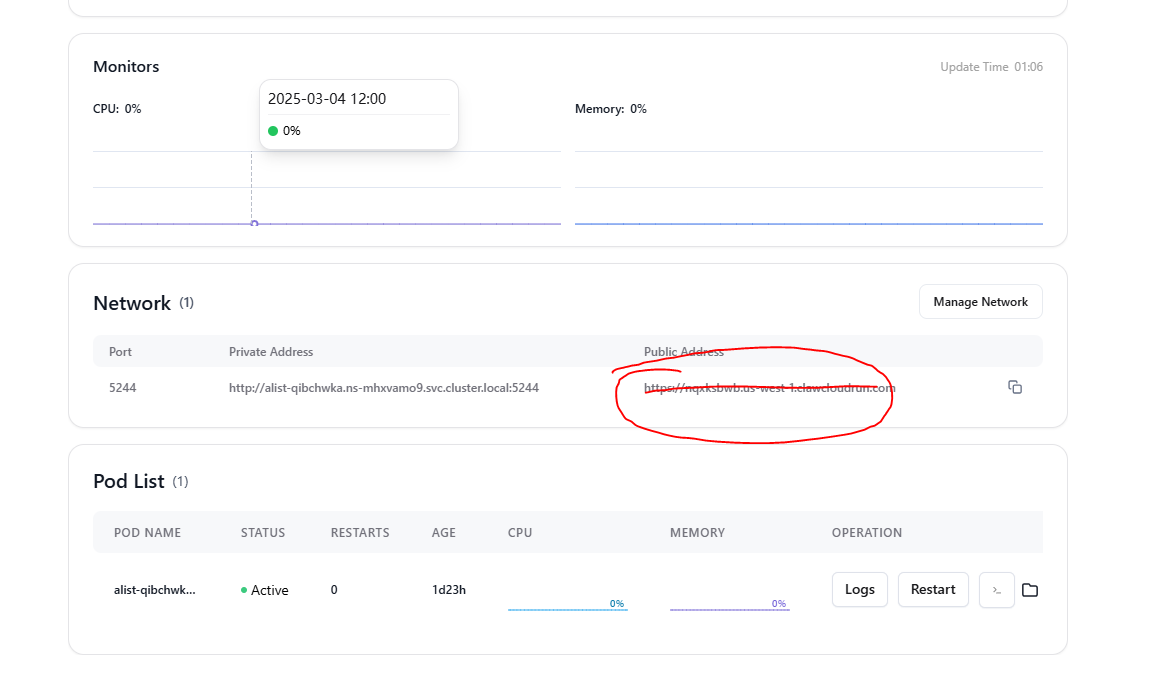Open Logs for the alist pod
This screenshot has height=676, width=1154.
(859, 590)
